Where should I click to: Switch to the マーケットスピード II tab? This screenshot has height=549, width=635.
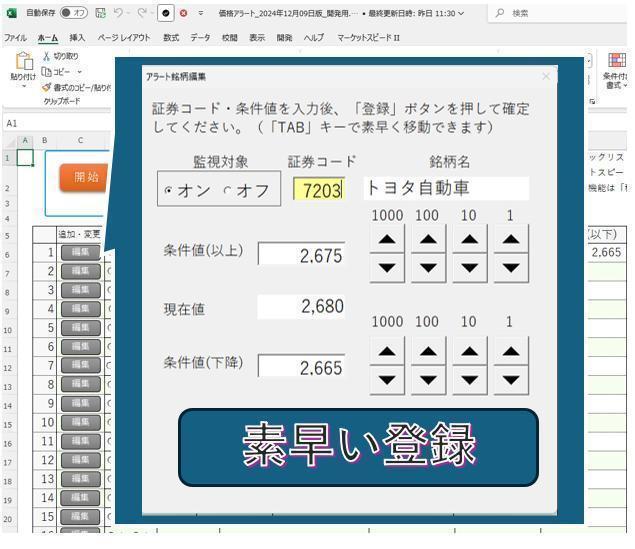[369, 38]
